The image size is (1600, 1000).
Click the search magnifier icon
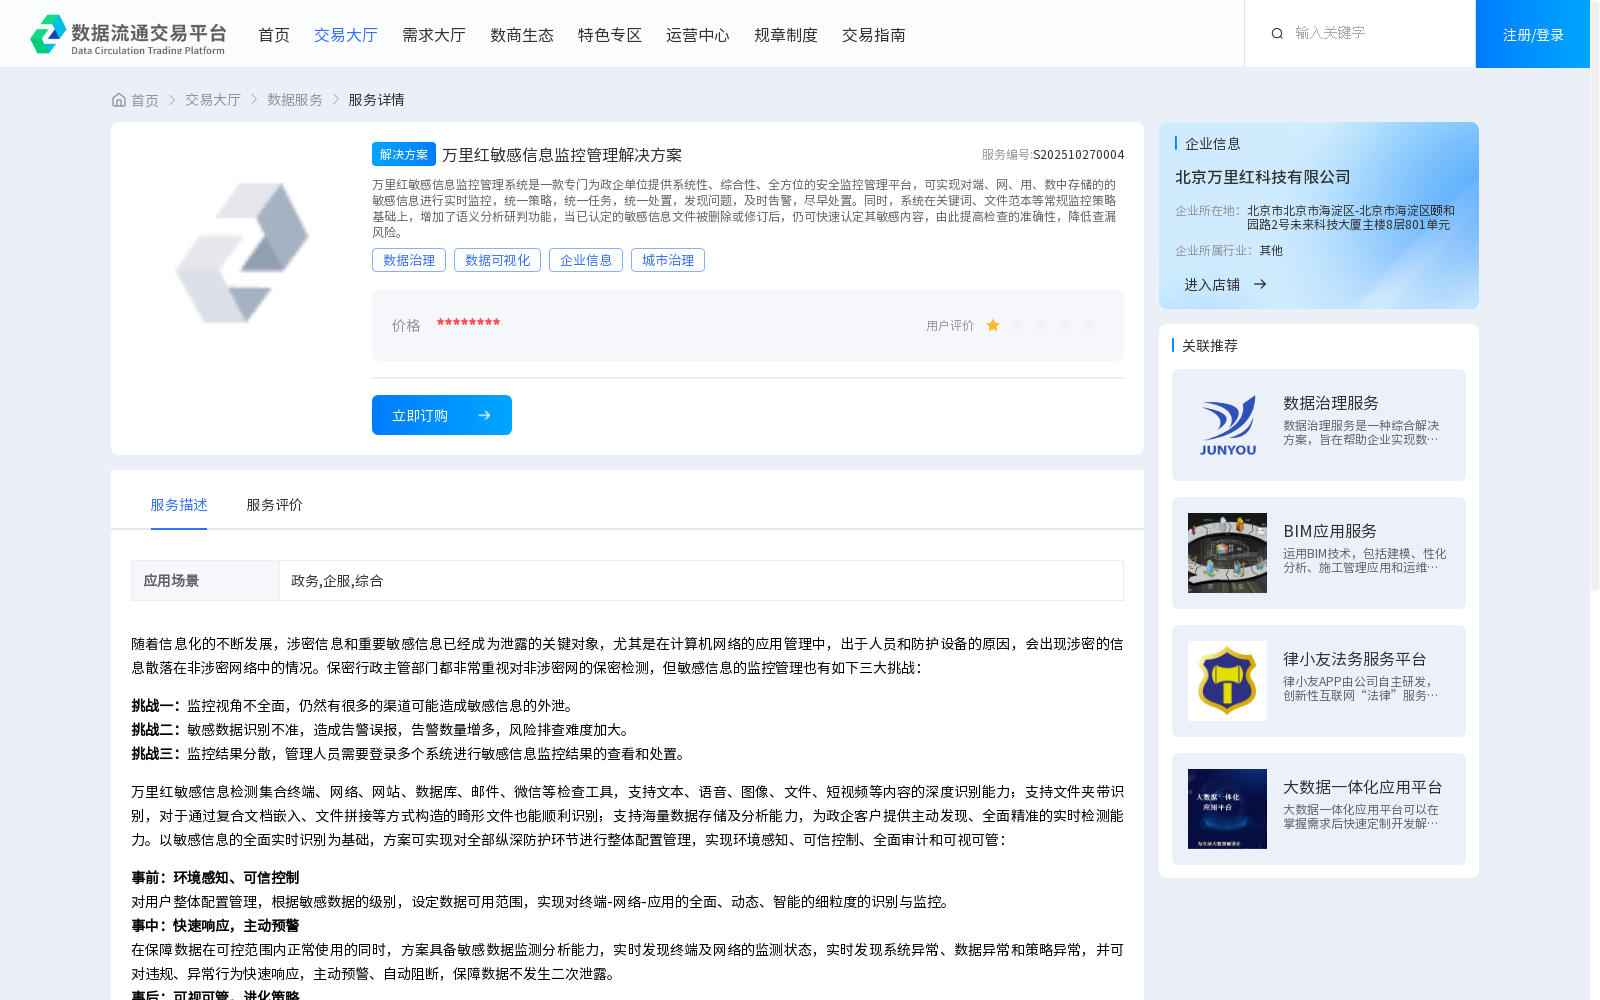click(x=1277, y=34)
